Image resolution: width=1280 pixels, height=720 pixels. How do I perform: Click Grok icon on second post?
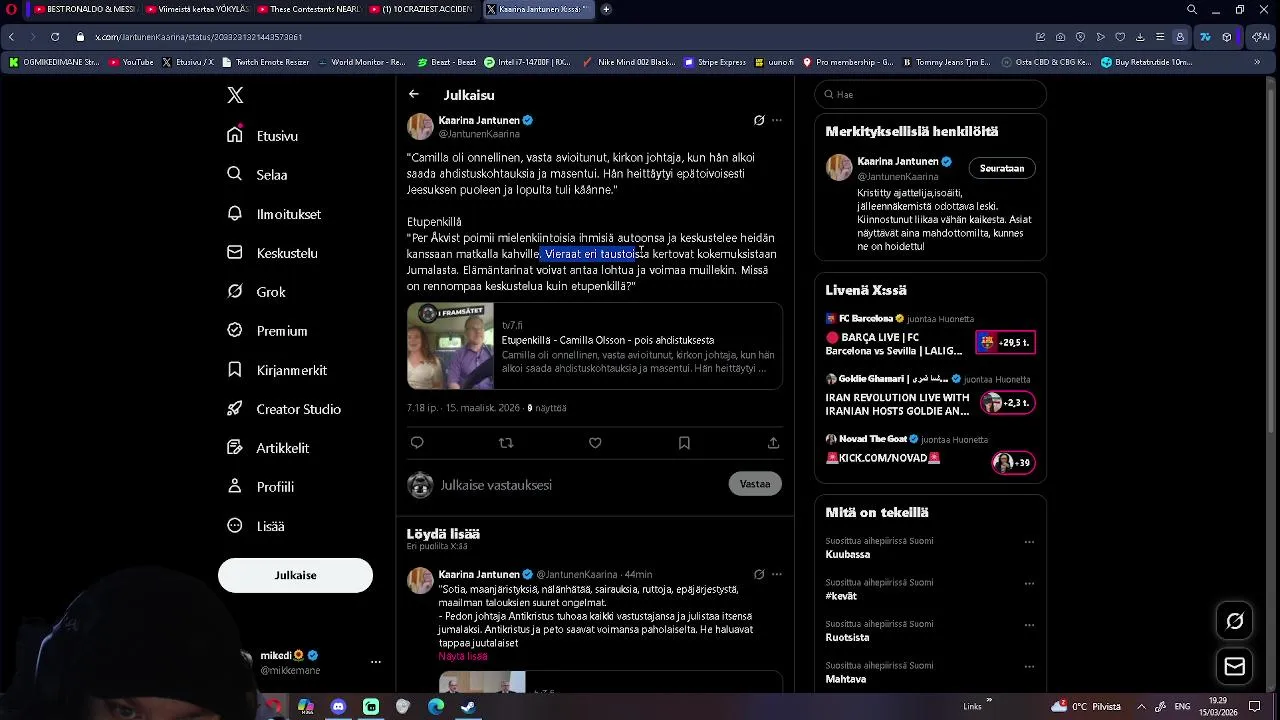point(759,574)
